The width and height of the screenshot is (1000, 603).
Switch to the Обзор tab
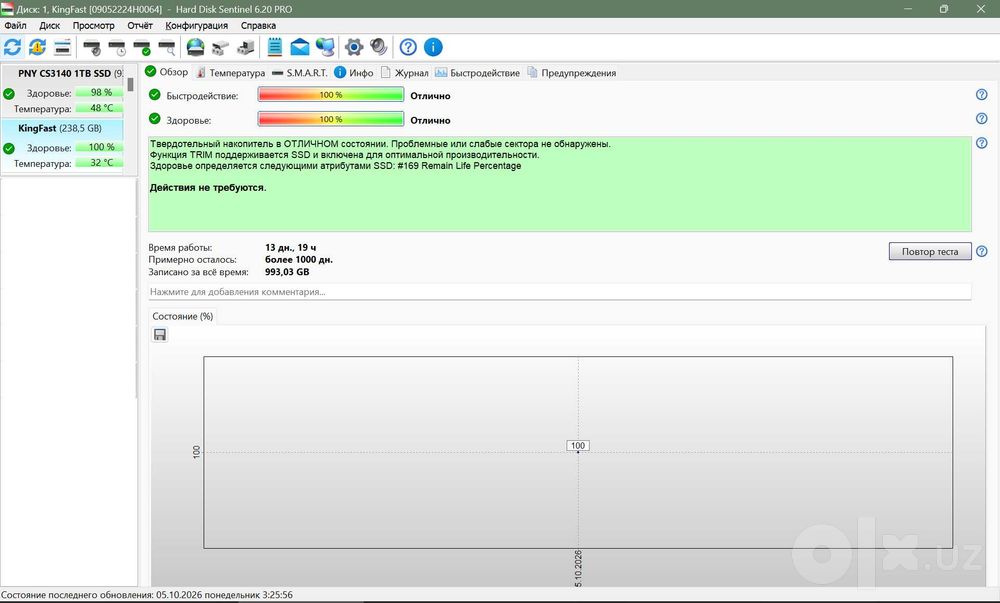167,72
